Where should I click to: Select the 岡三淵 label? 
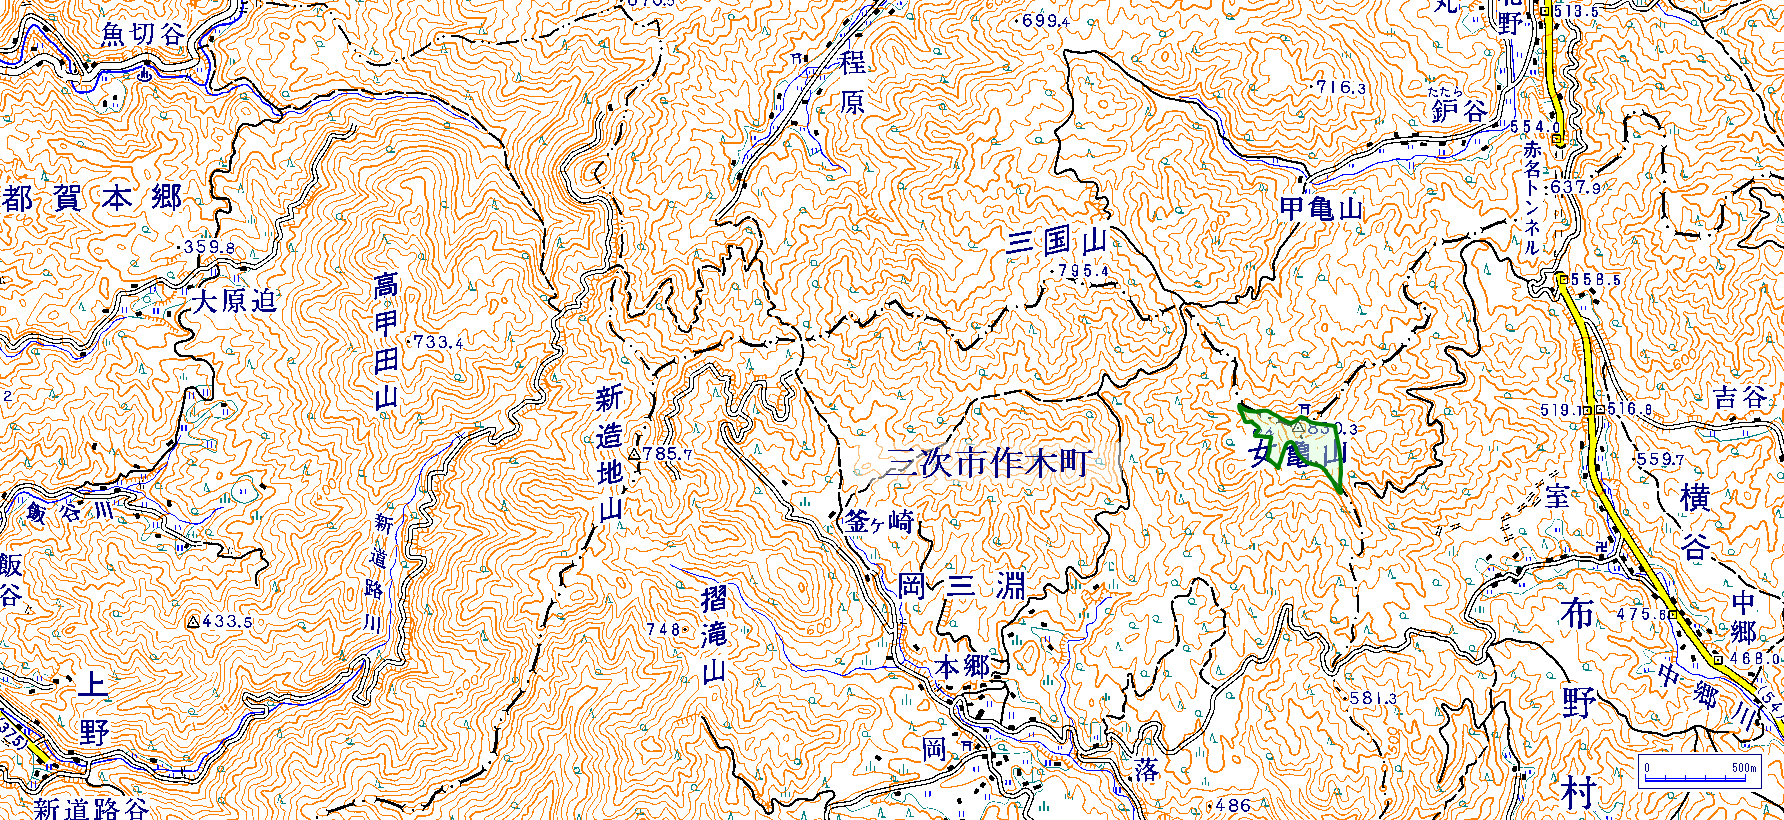pyautogui.click(x=962, y=585)
